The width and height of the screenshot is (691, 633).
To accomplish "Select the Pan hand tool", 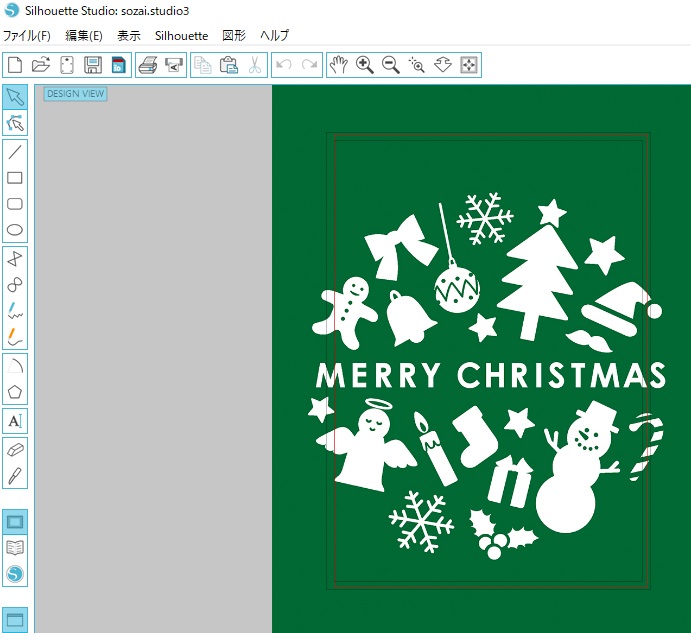I will pos(339,65).
